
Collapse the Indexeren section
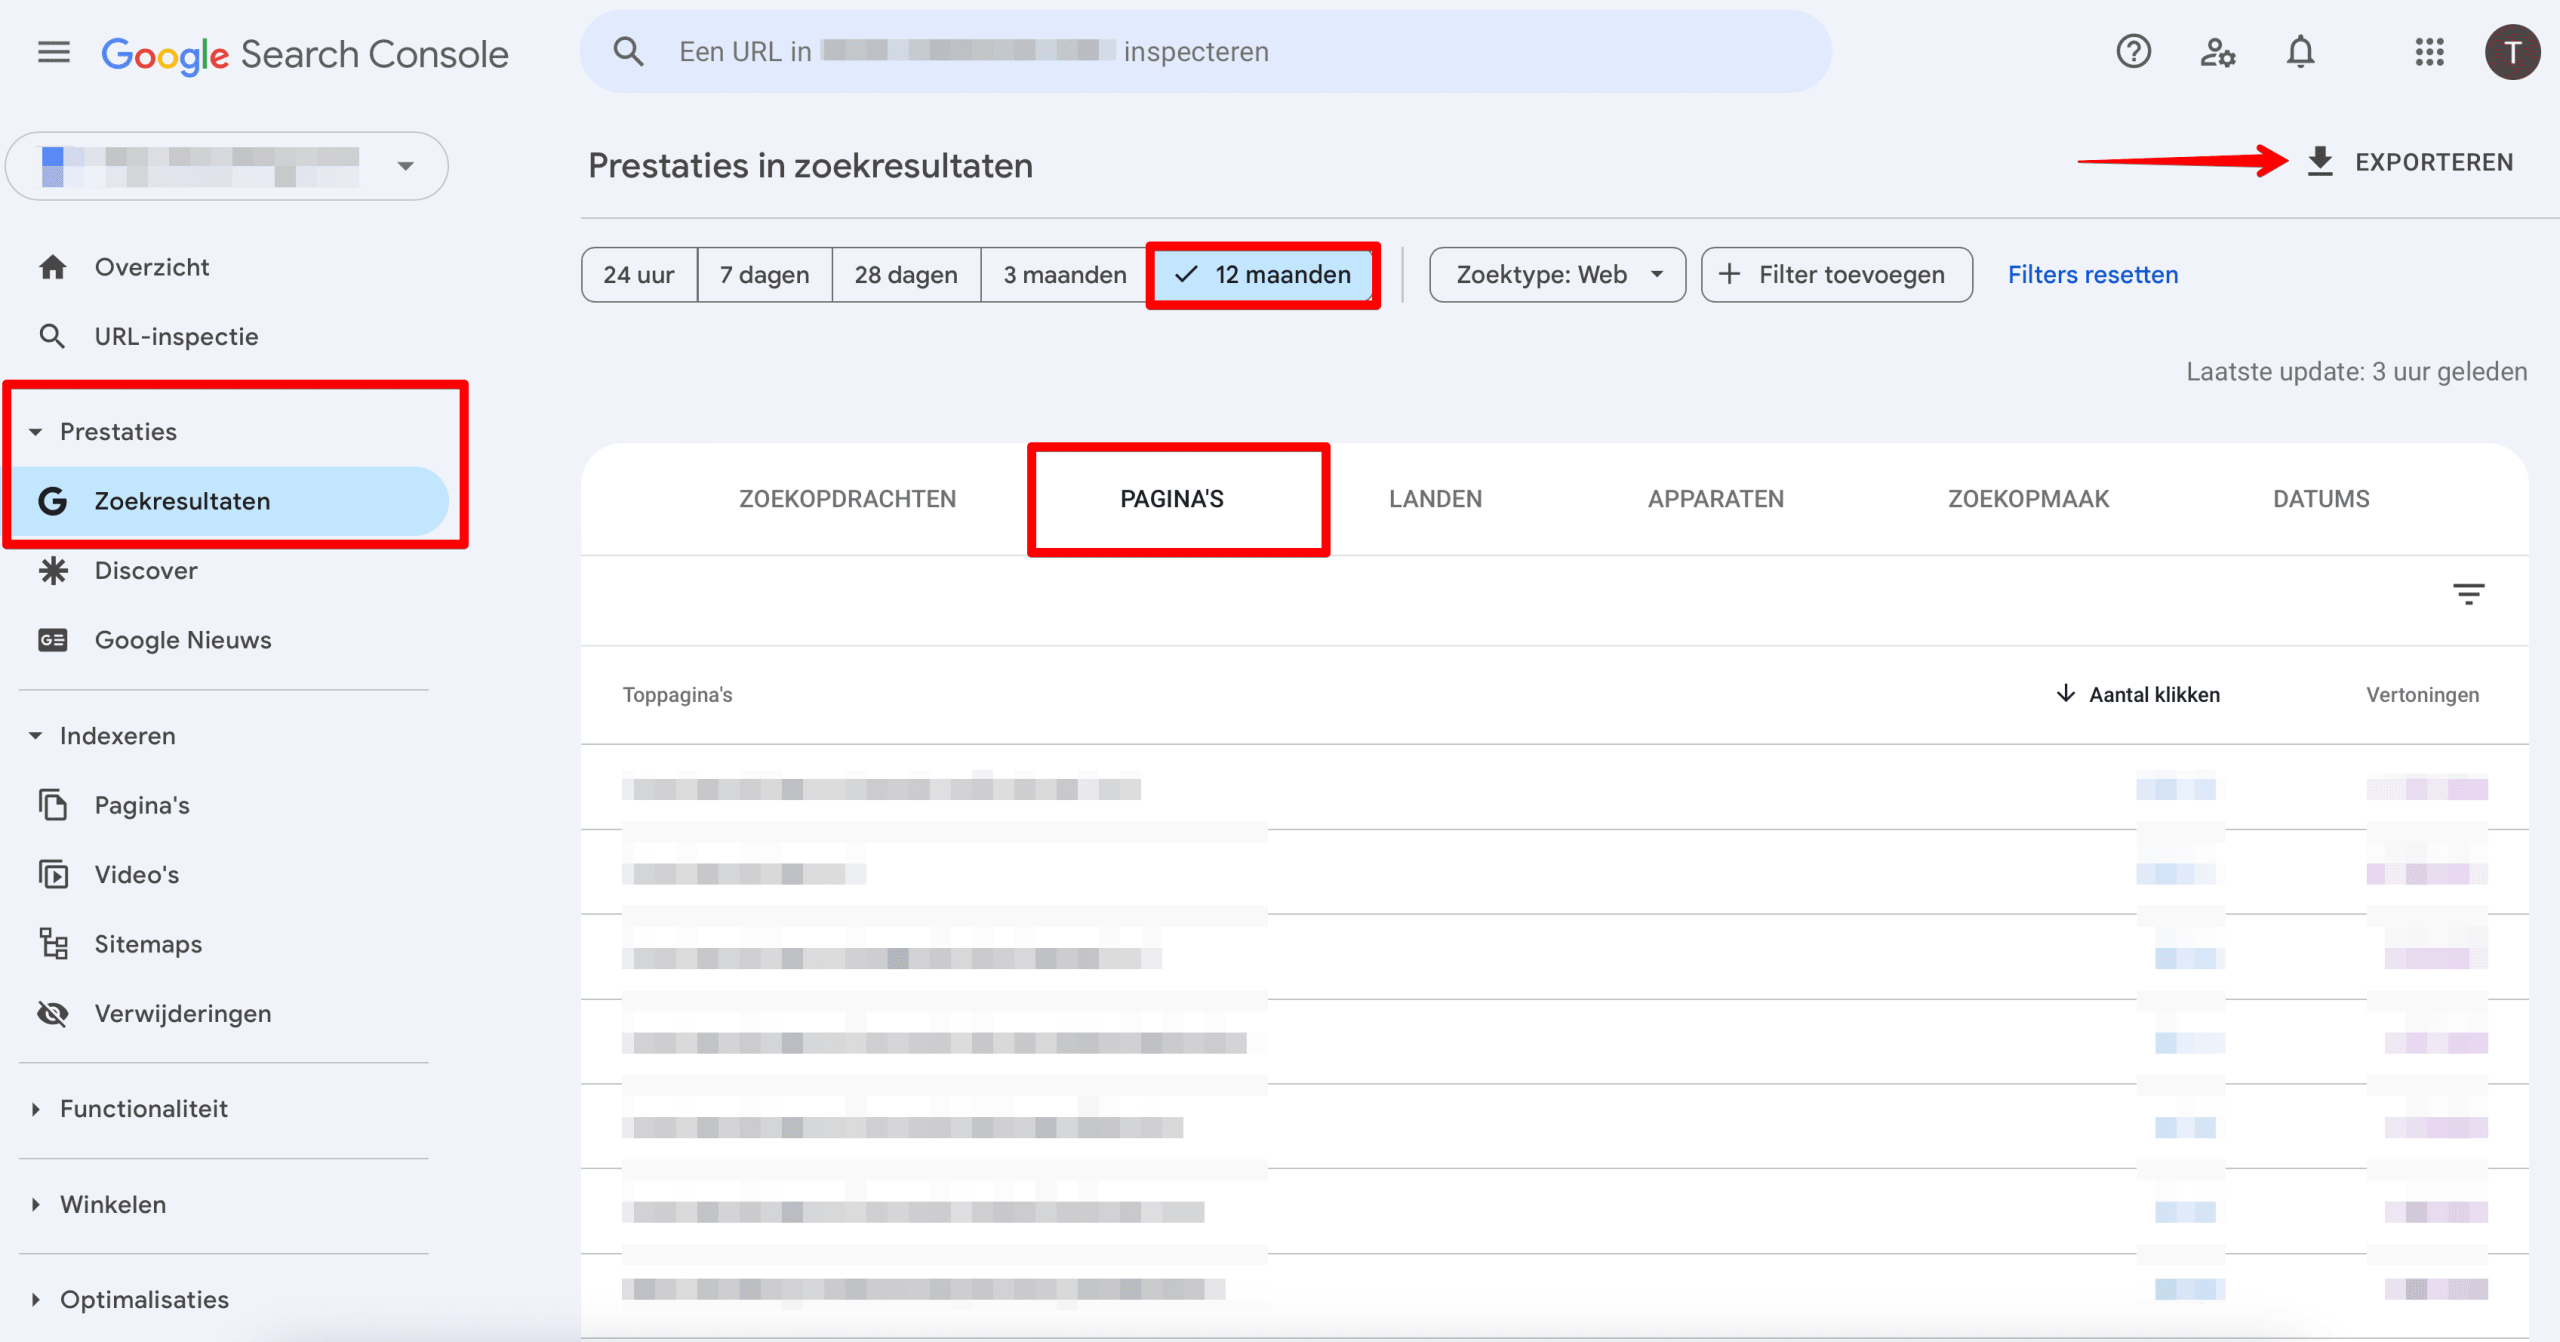click(x=36, y=736)
